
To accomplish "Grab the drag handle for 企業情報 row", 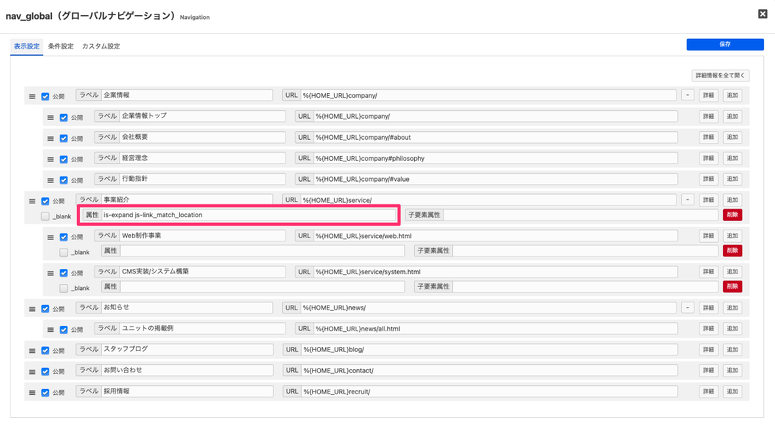I will point(32,97).
